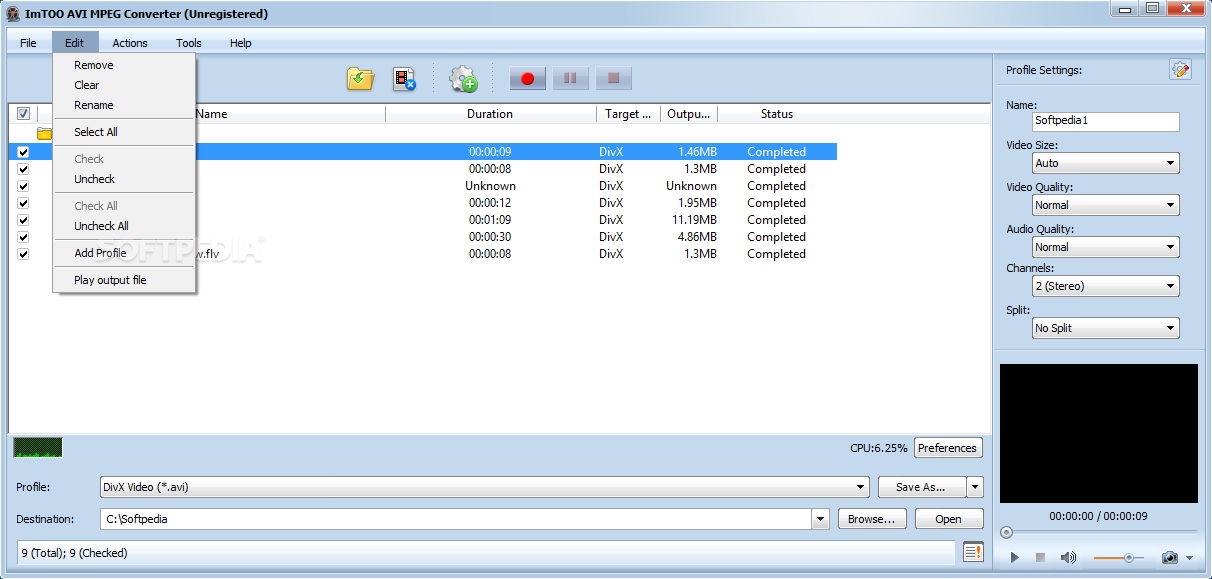This screenshot has height=579, width=1212.
Task: Uncheck the row with duration 00:00:12
Action: (23, 203)
